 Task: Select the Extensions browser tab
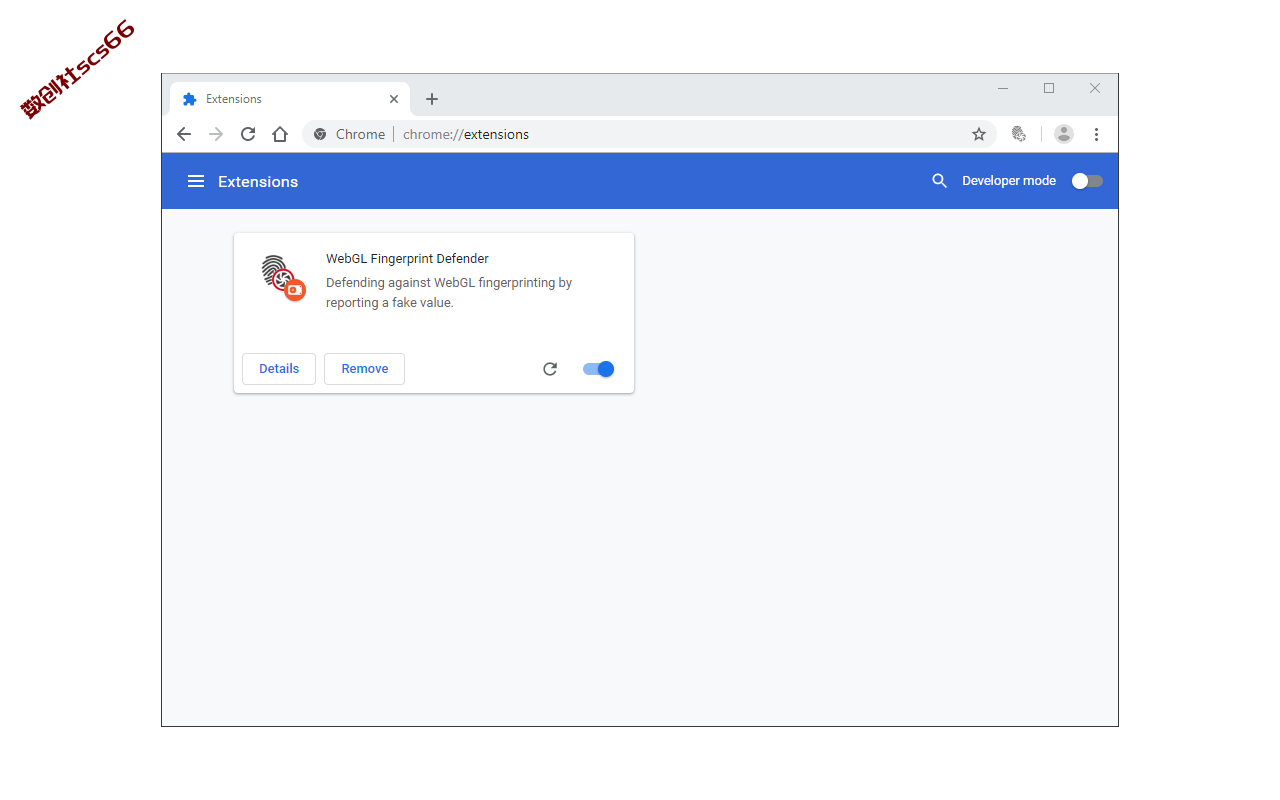coord(290,99)
